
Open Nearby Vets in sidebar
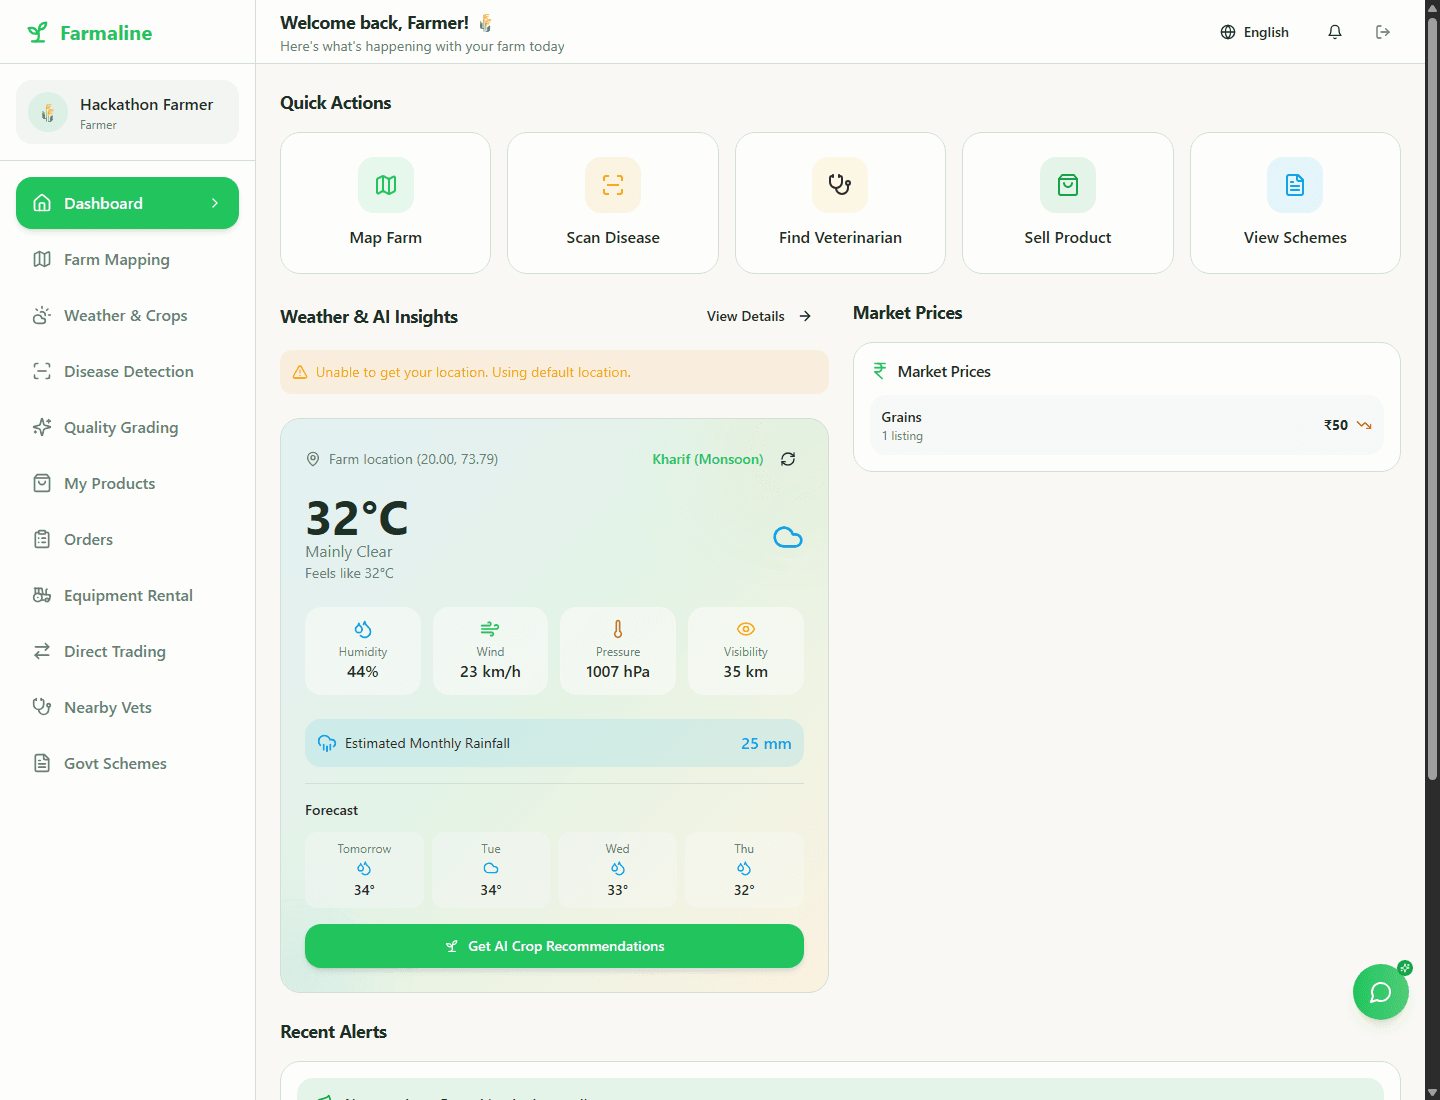127,707
